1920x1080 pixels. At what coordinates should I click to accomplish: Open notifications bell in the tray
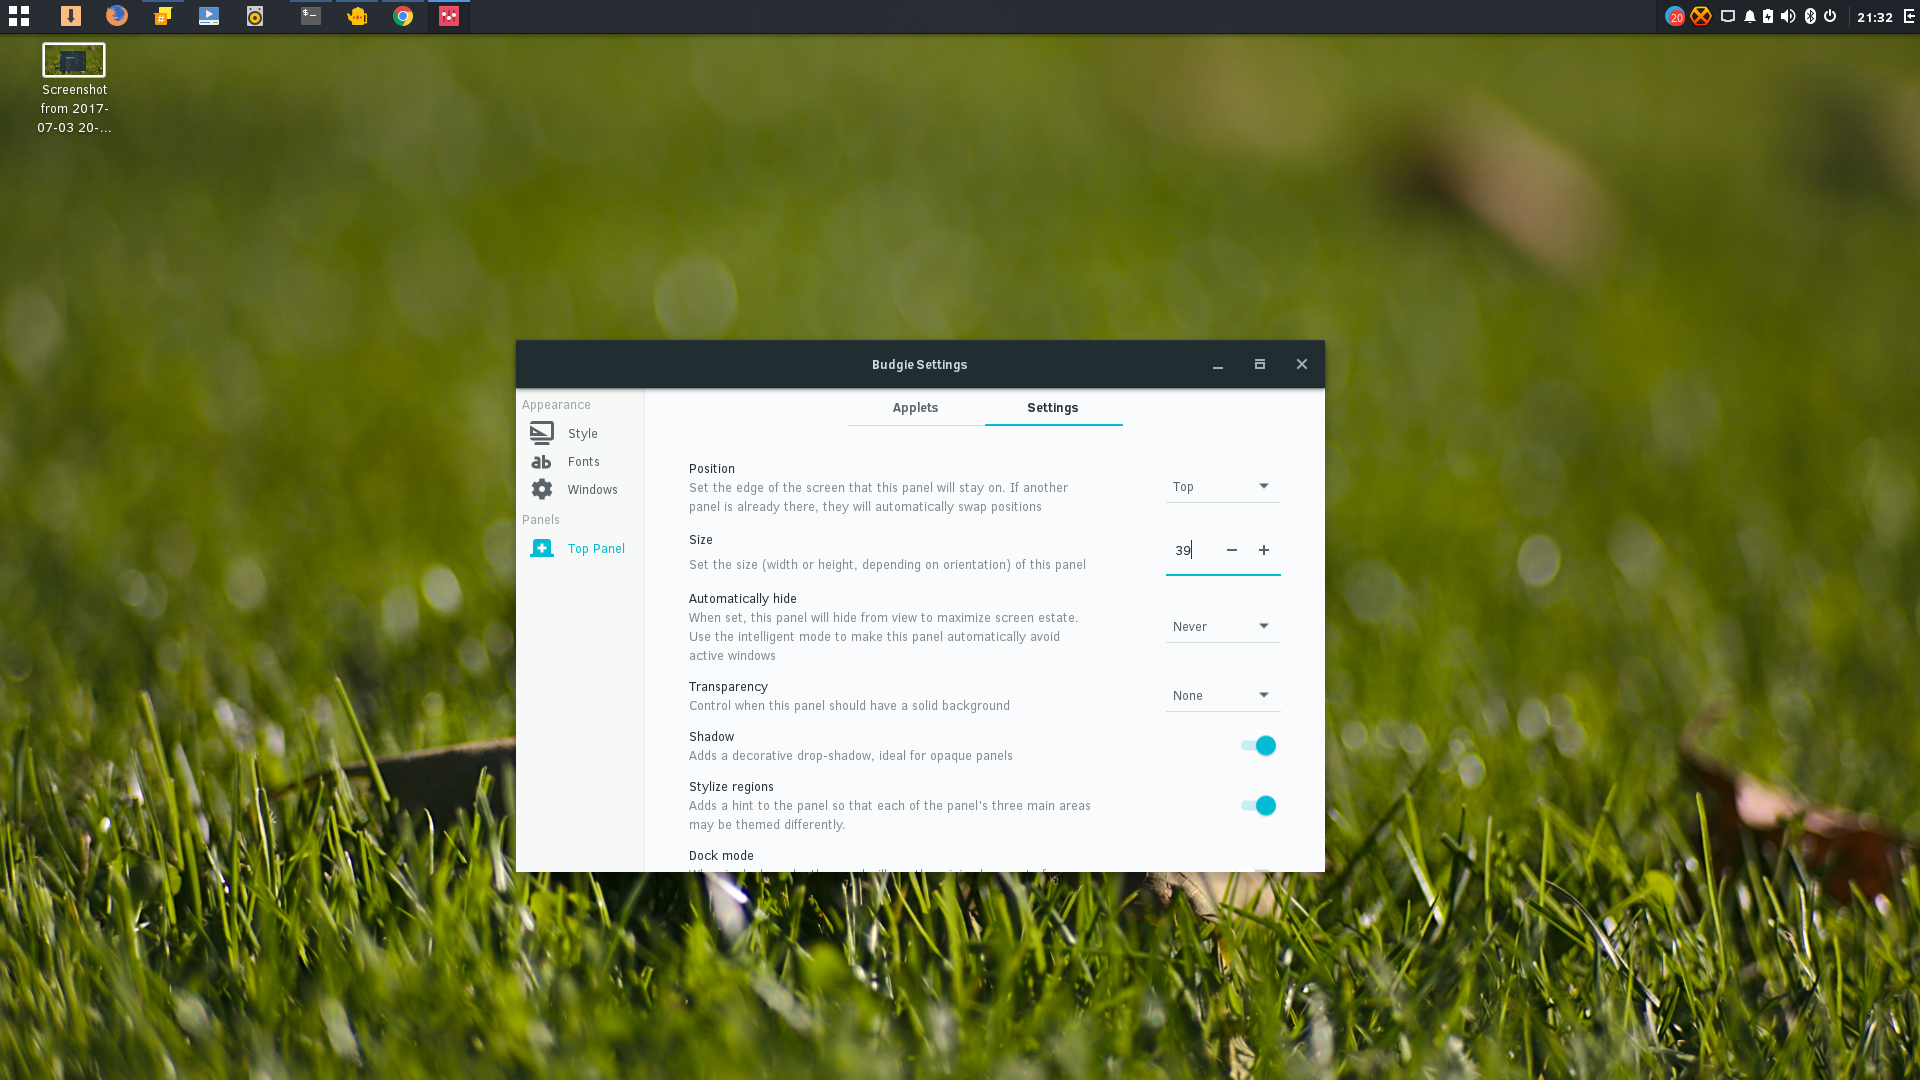[x=1750, y=16]
